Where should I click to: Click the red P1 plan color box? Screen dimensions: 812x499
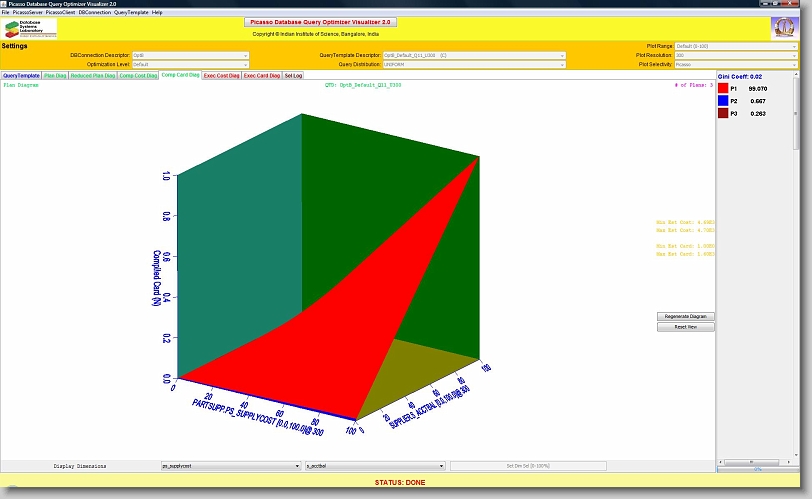coord(724,88)
